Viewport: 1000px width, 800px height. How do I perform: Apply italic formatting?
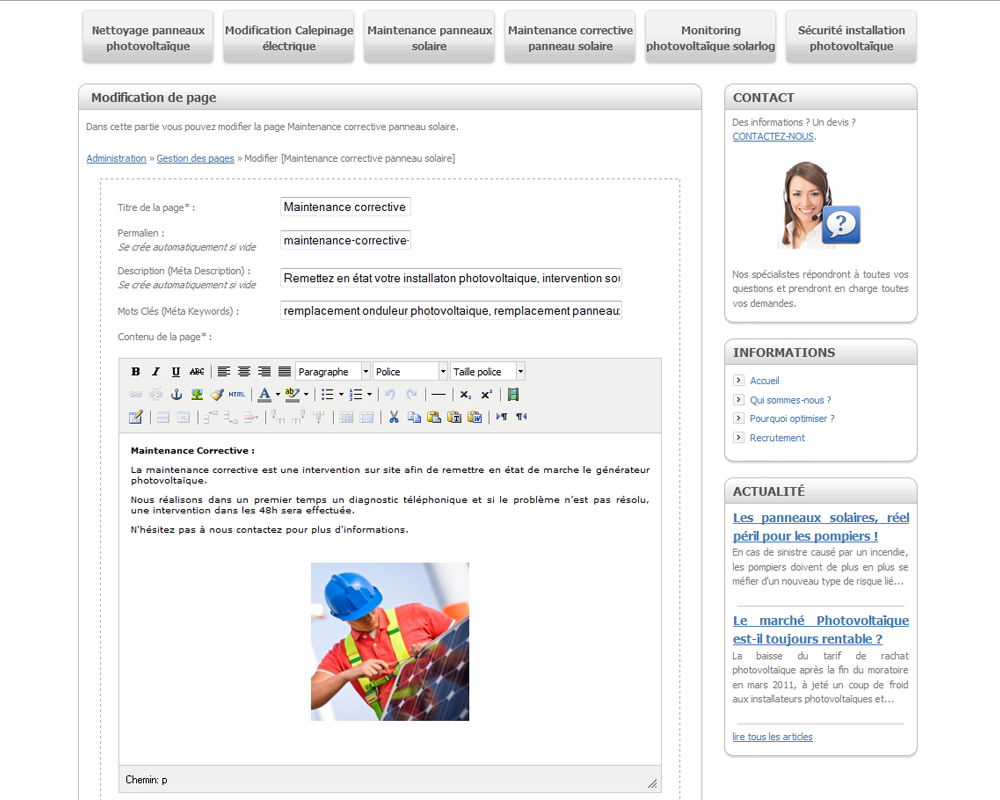click(156, 372)
